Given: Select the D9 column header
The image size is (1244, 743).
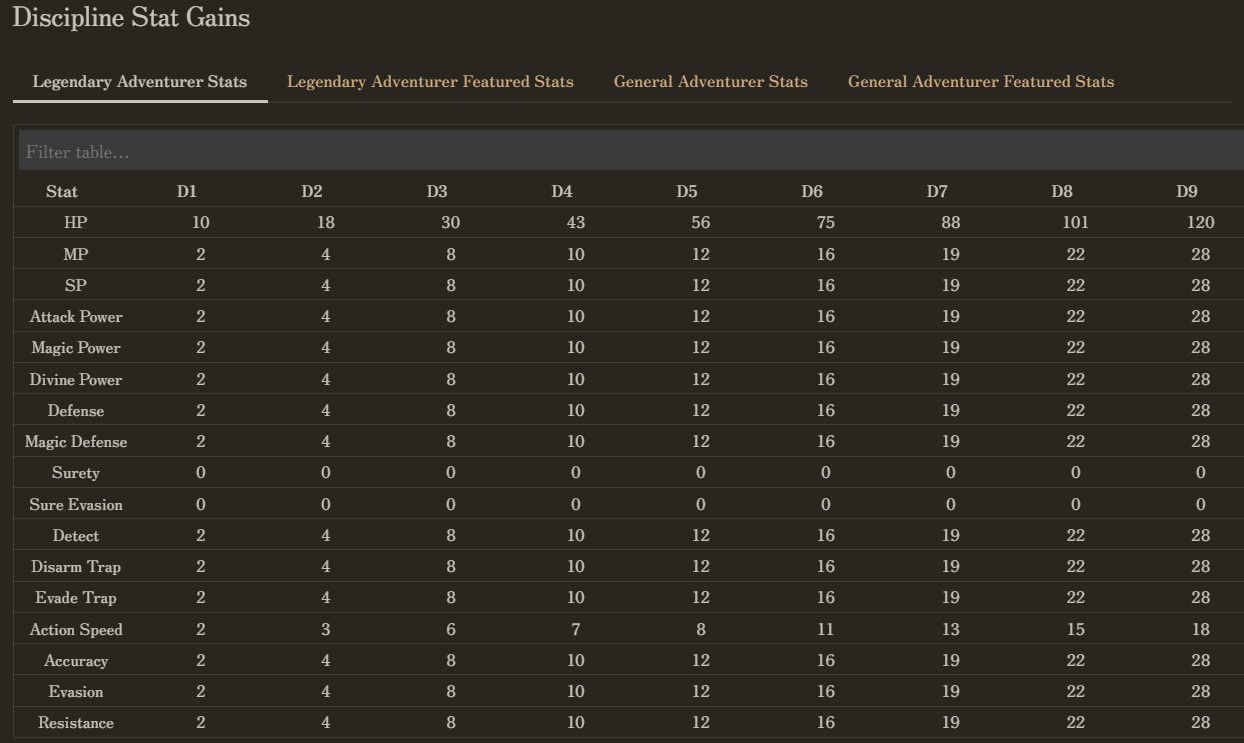Looking at the screenshot, I should [x=1187, y=191].
